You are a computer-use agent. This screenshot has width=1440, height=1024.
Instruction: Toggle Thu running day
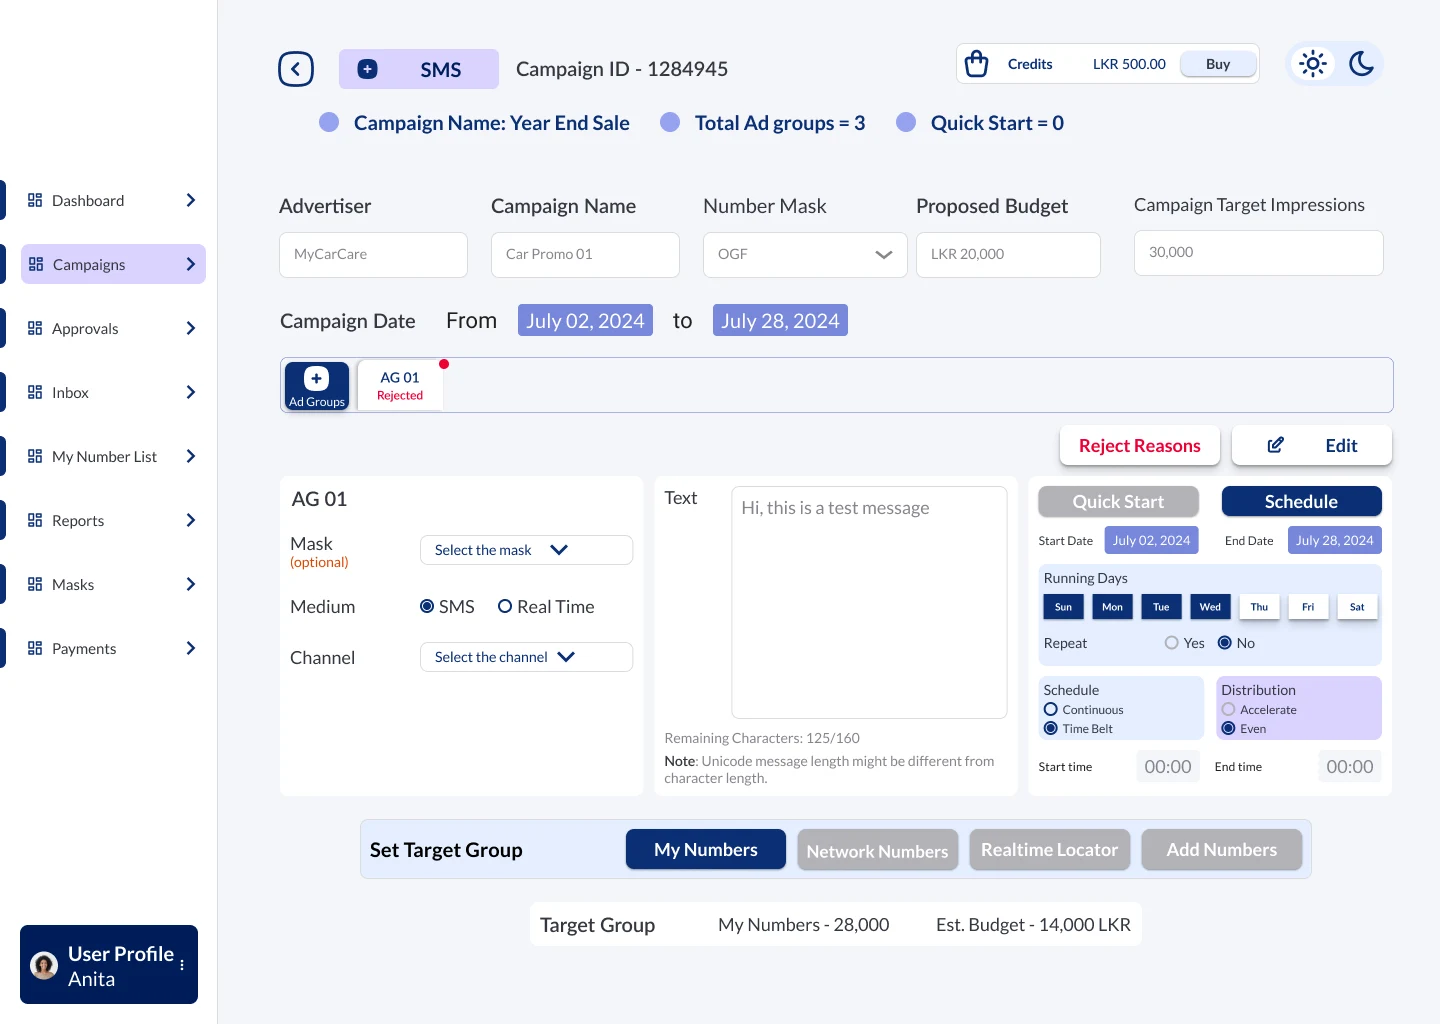(1259, 607)
